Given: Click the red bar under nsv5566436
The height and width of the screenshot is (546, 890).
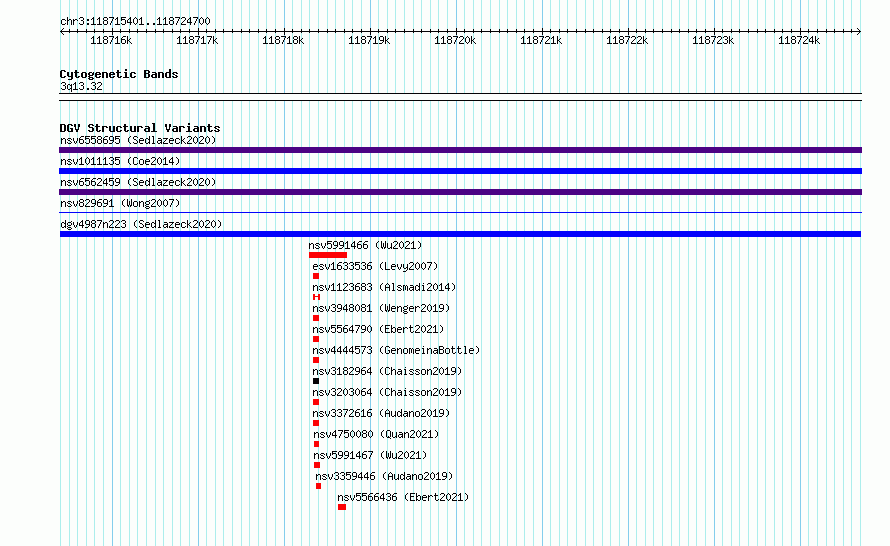Looking at the screenshot, I should (342, 507).
